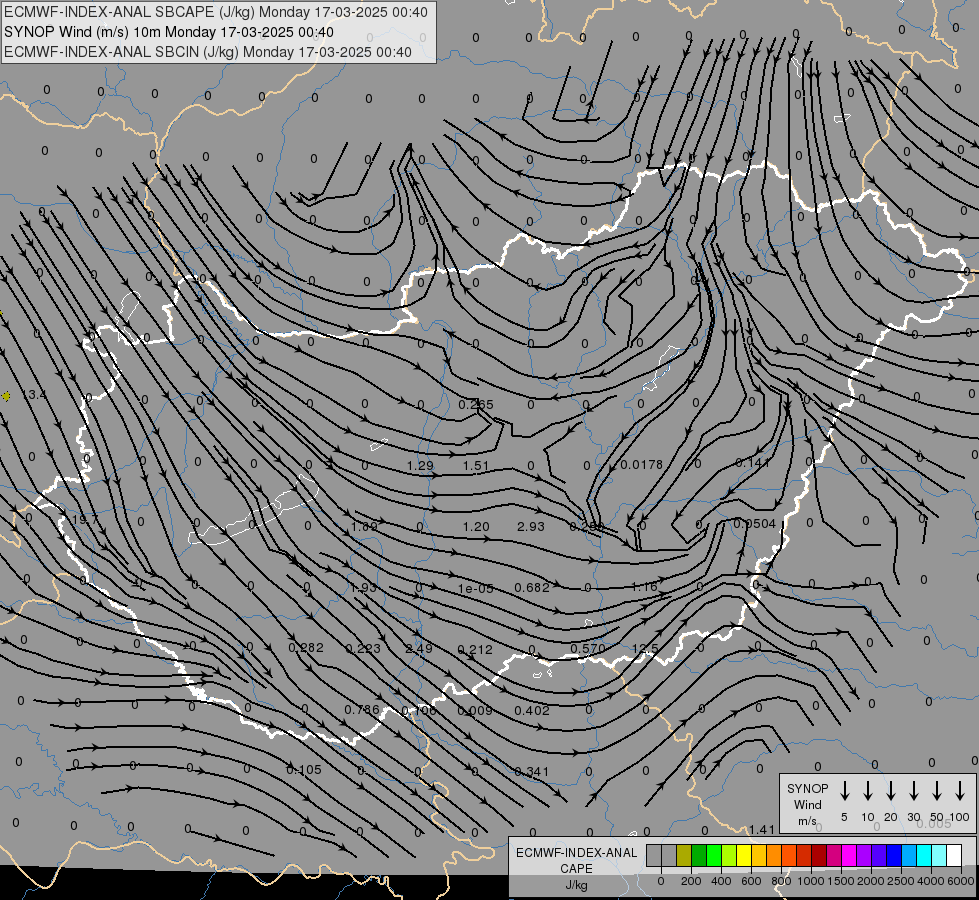Click the 19.7 value on the map
This screenshot has height=900, width=979.
[x=85, y=520]
